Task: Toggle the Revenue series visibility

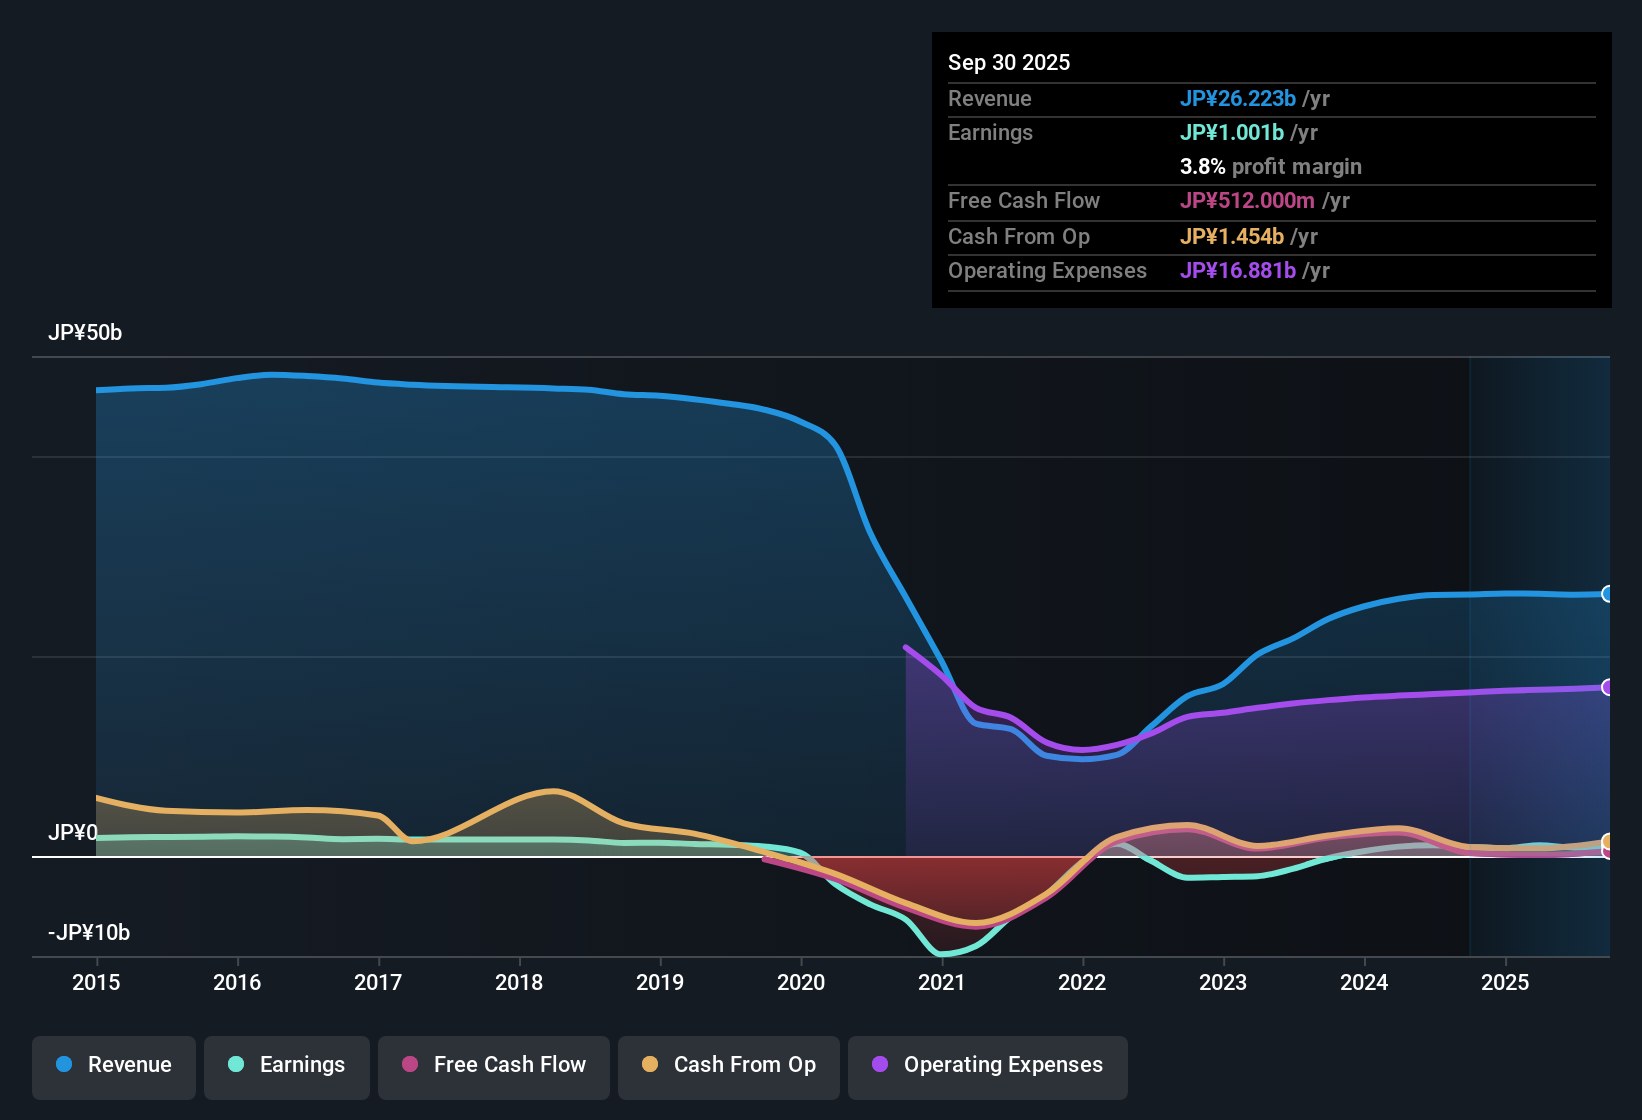Action: 113,1065
